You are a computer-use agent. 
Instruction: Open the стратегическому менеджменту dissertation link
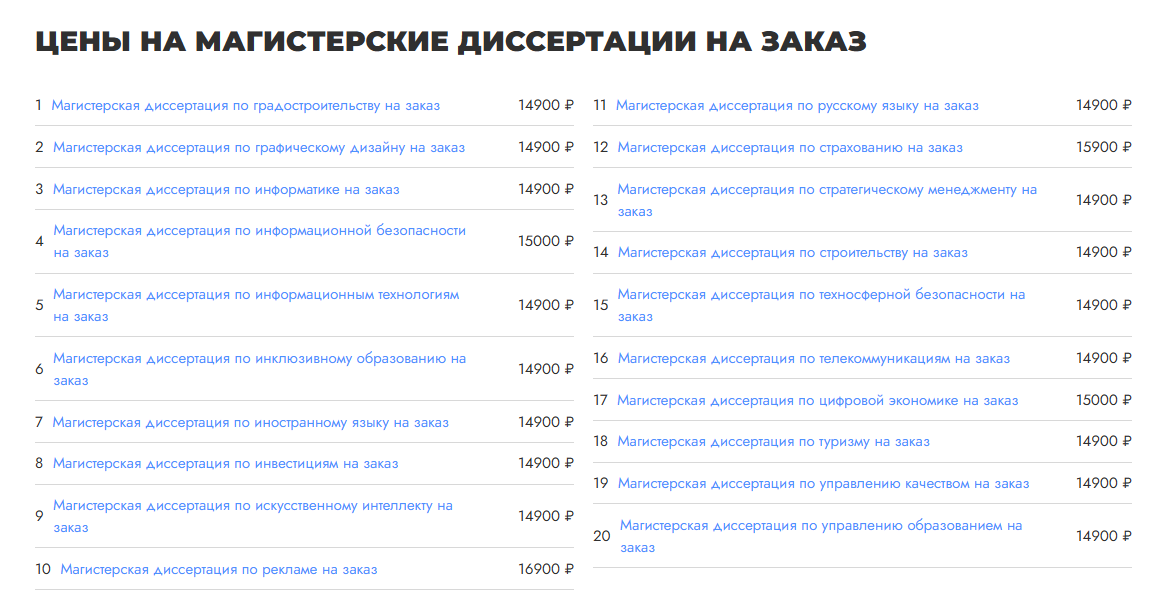827,201
